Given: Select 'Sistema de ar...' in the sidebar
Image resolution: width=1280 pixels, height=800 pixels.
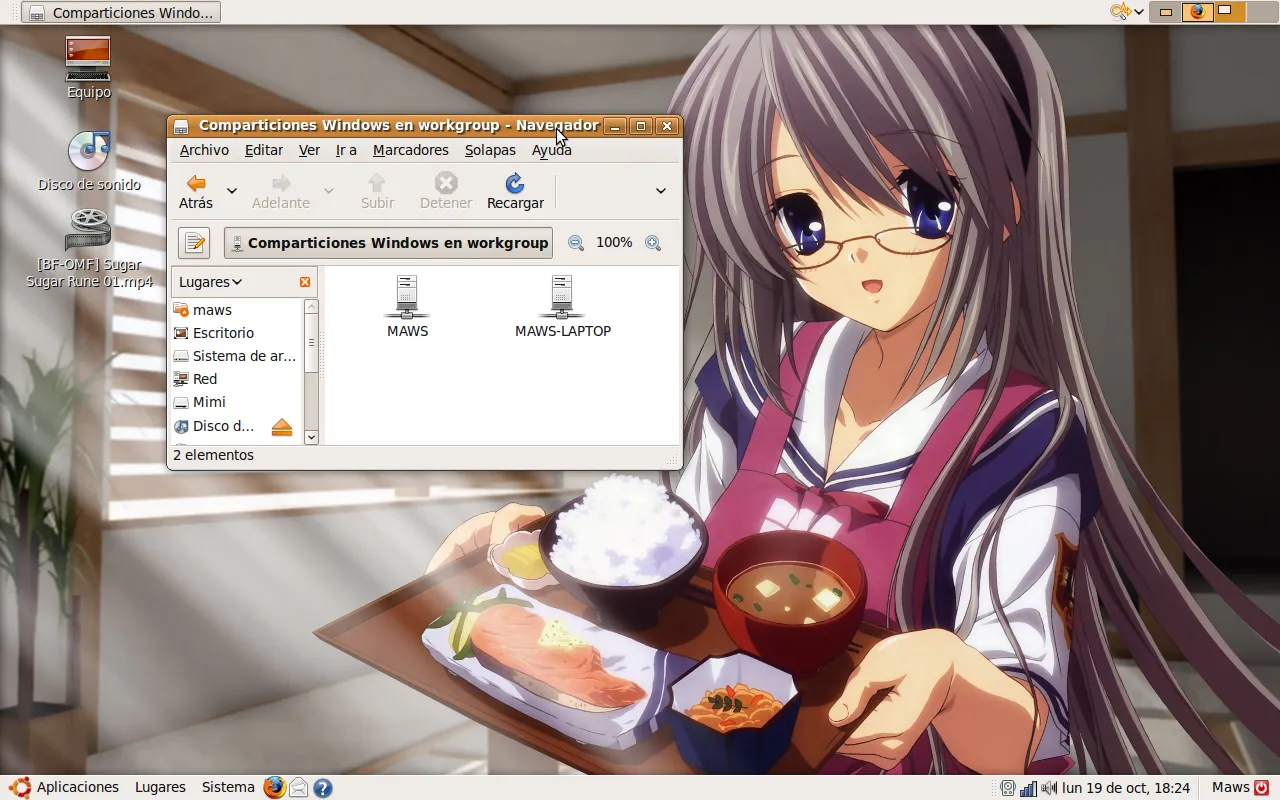Looking at the screenshot, I should (x=236, y=356).
